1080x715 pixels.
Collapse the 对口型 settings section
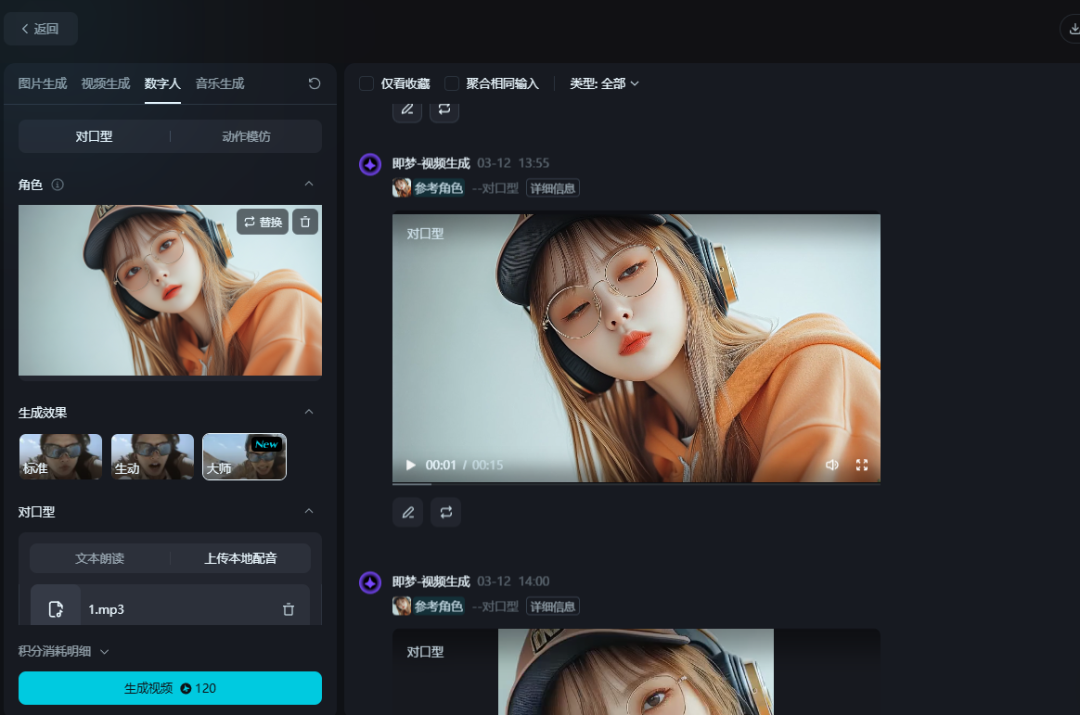coord(309,511)
